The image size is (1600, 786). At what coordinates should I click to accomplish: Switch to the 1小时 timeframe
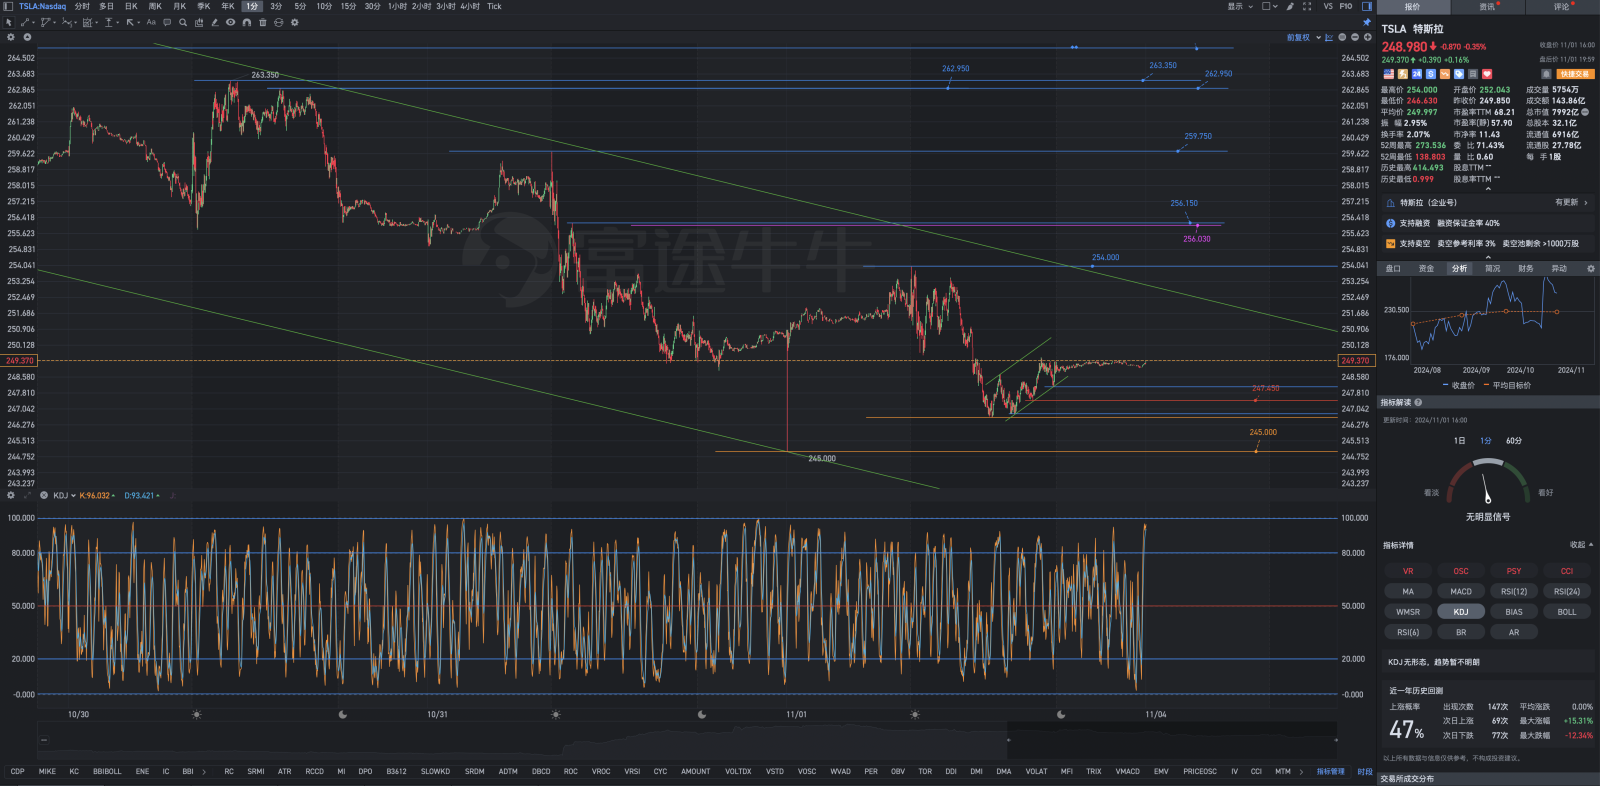tap(397, 6)
